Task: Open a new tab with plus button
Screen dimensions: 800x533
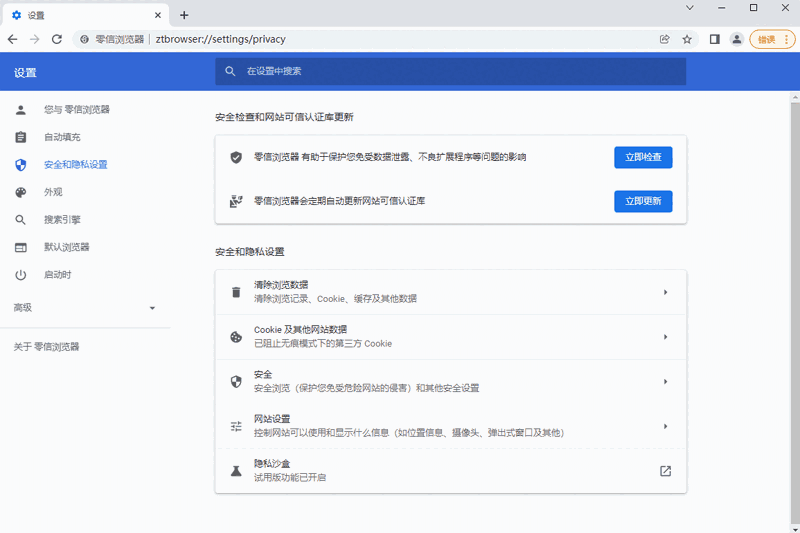Action: pos(184,15)
